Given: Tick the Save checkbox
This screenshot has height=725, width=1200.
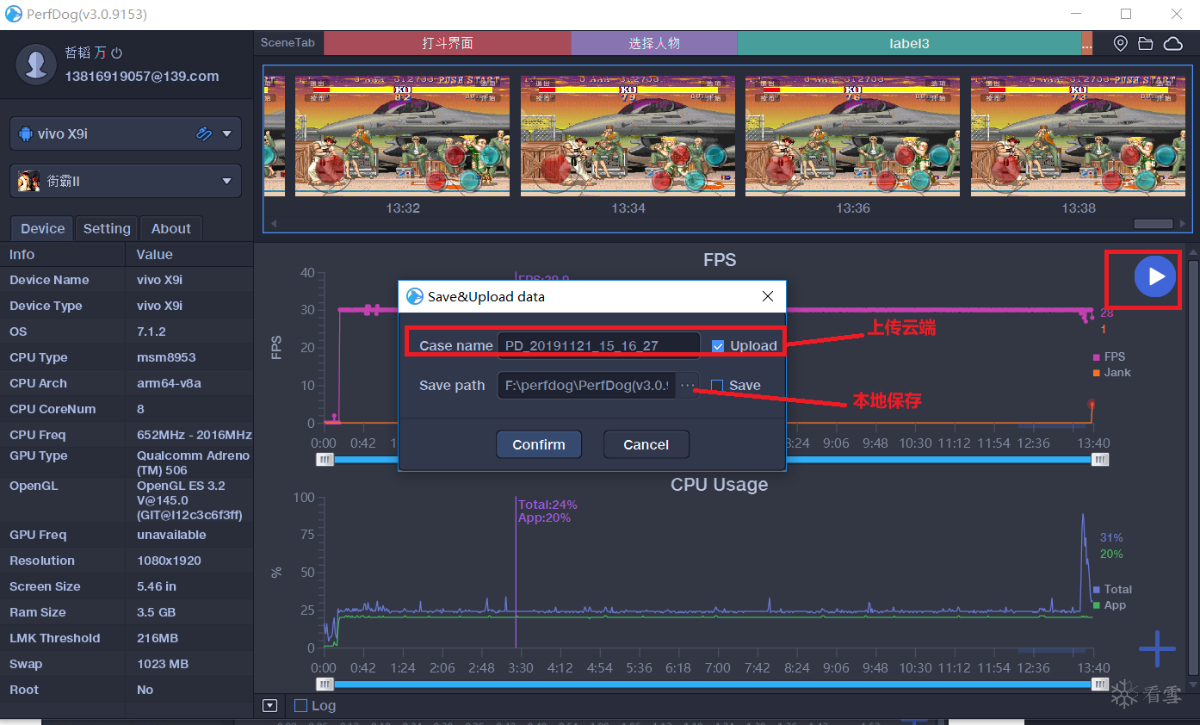Looking at the screenshot, I should [717, 385].
